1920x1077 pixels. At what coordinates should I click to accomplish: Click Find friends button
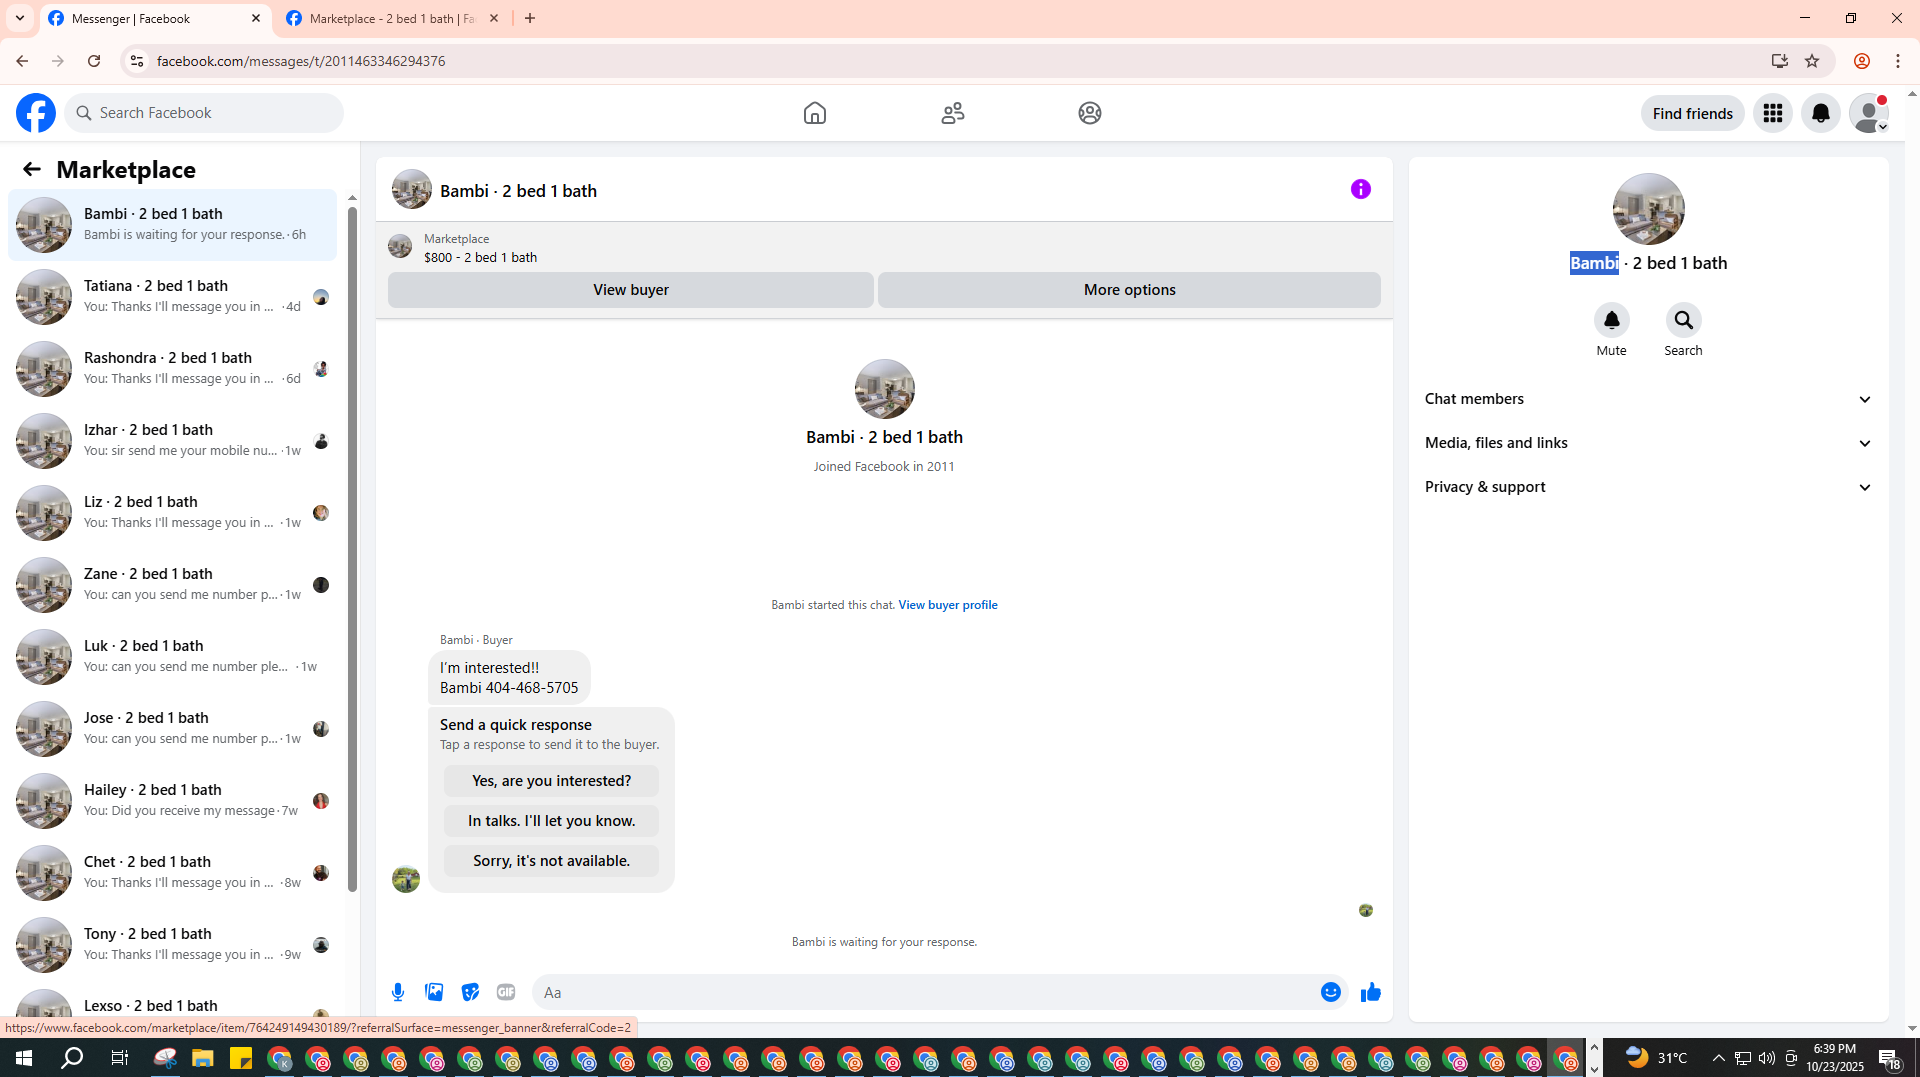(1693, 113)
